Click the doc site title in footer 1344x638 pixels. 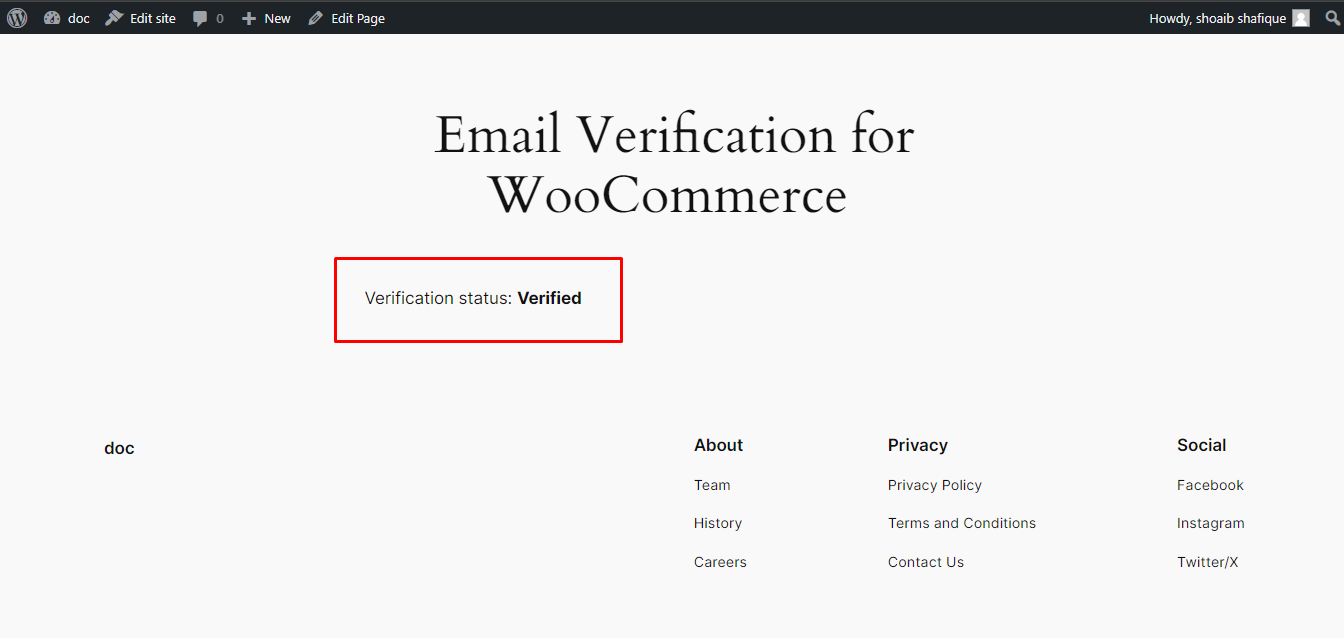coord(119,448)
